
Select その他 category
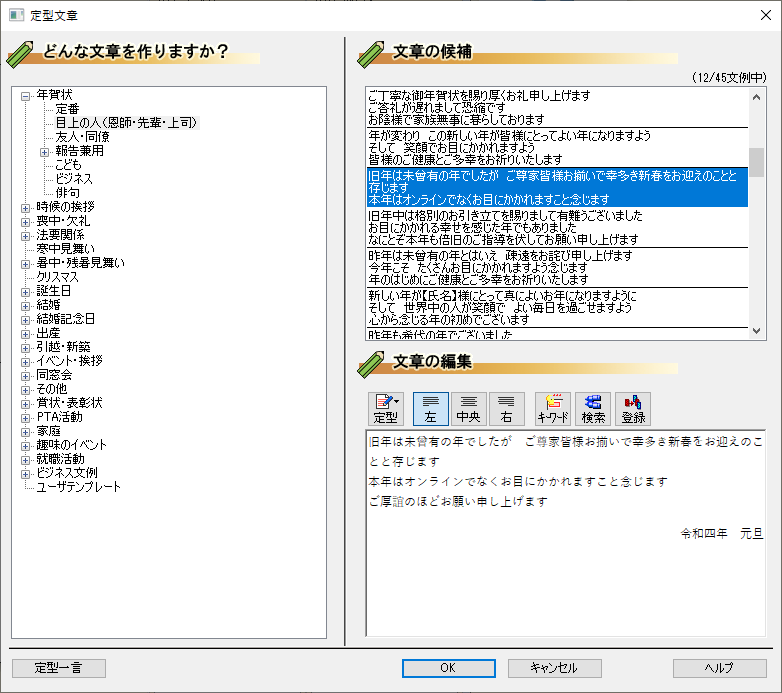pyautogui.click(x=51, y=388)
